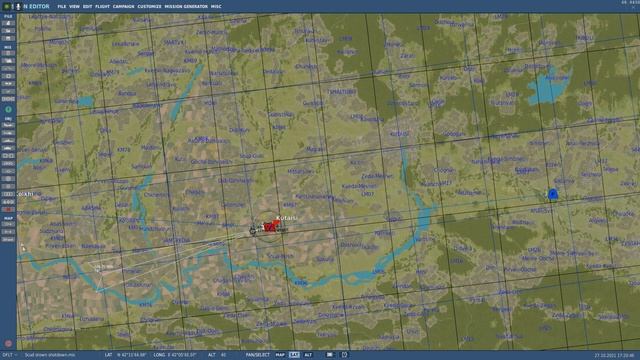Open the CAMPAIGN menu

coord(123,7)
